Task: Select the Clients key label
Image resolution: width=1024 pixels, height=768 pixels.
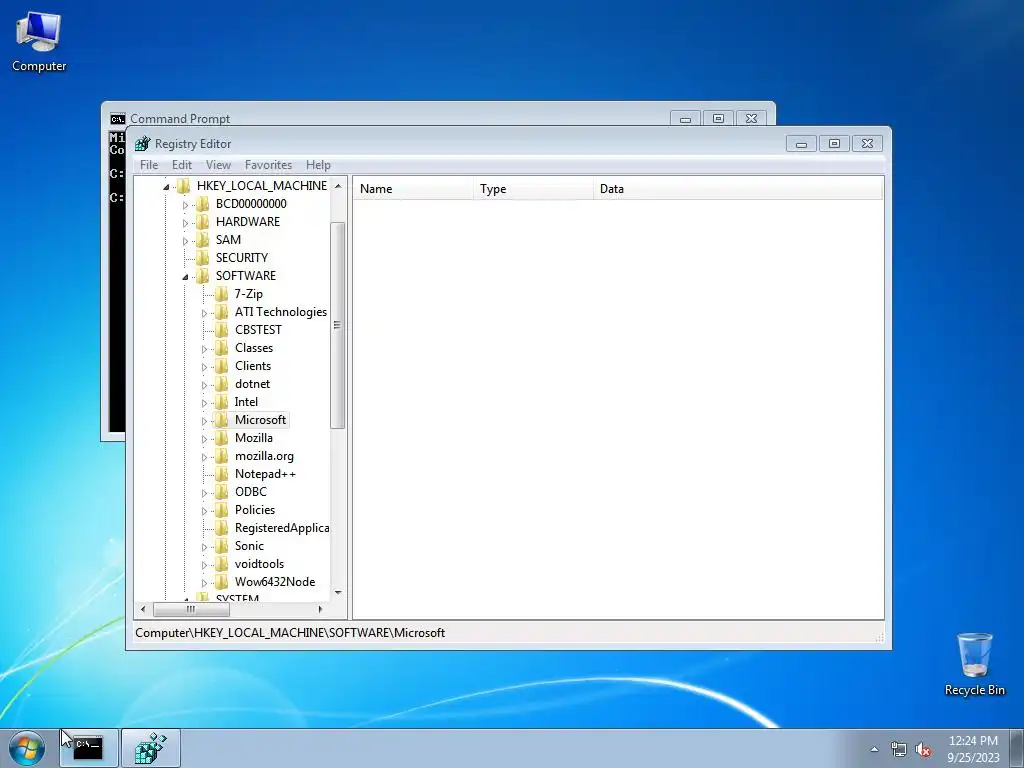Action: (253, 366)
